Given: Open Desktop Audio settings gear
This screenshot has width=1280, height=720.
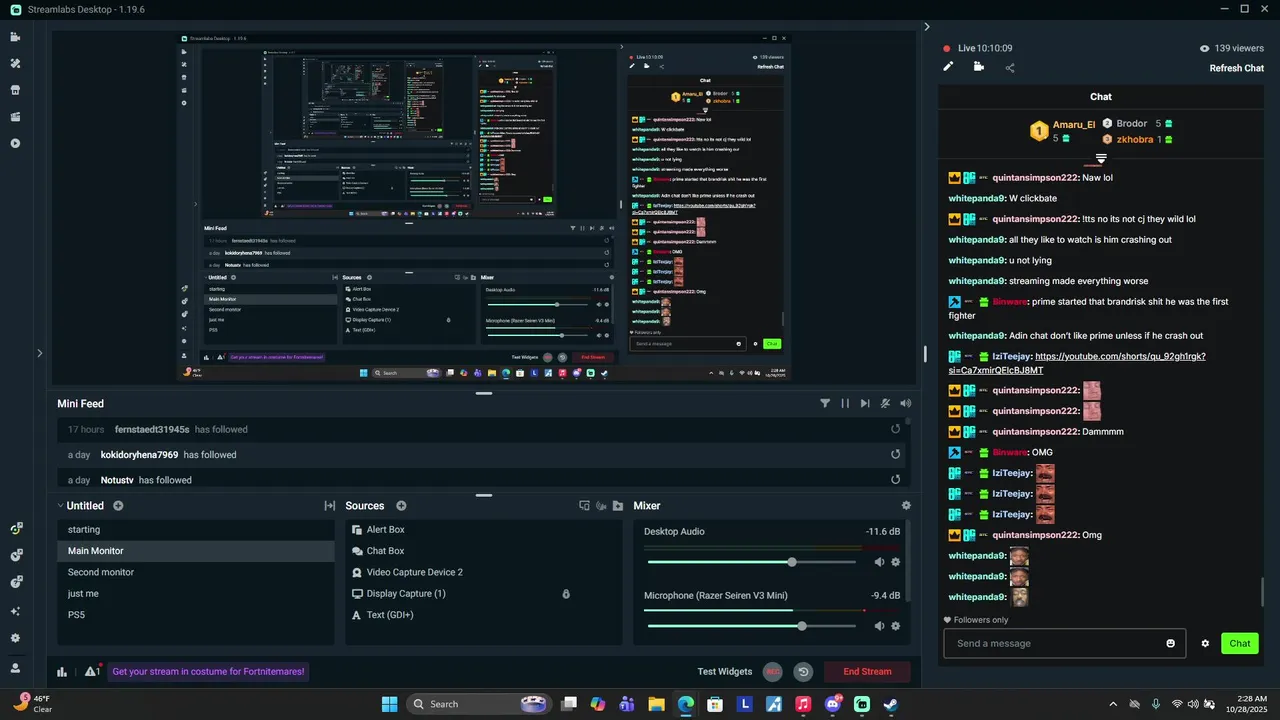Looking at the screenshot, I should (x=895, y=562).
